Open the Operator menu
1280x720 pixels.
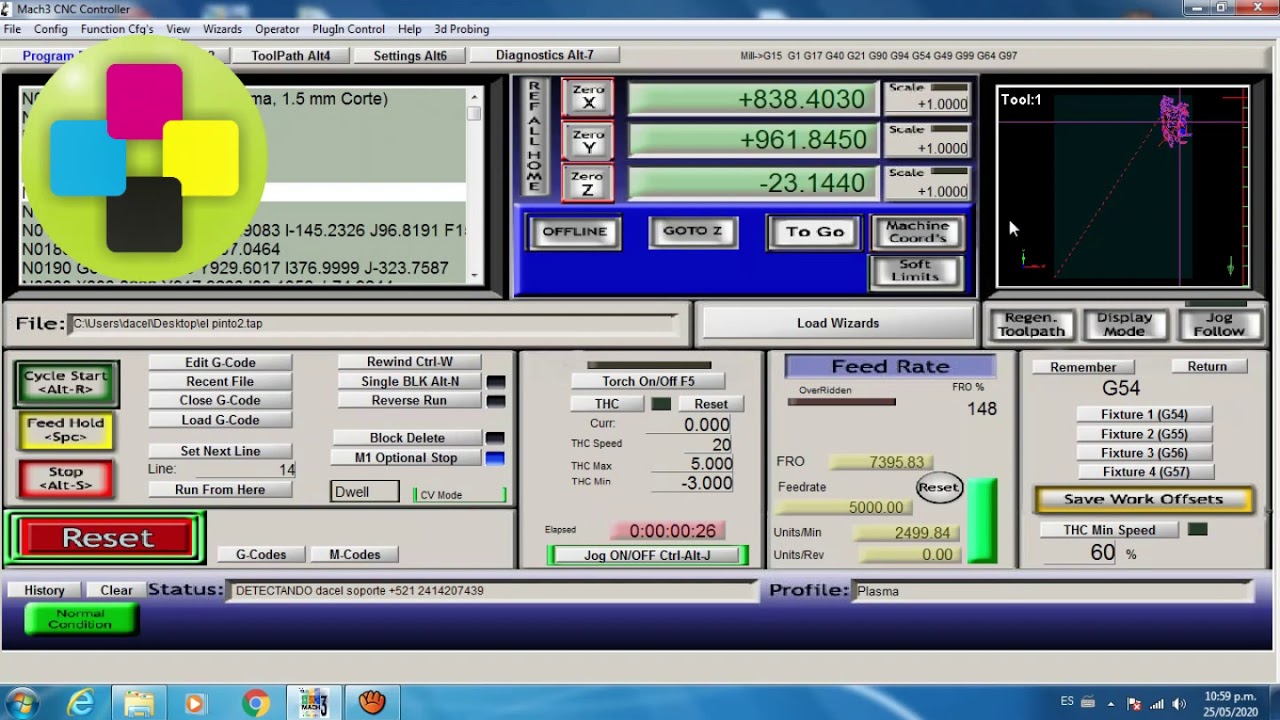pos(277,29)
